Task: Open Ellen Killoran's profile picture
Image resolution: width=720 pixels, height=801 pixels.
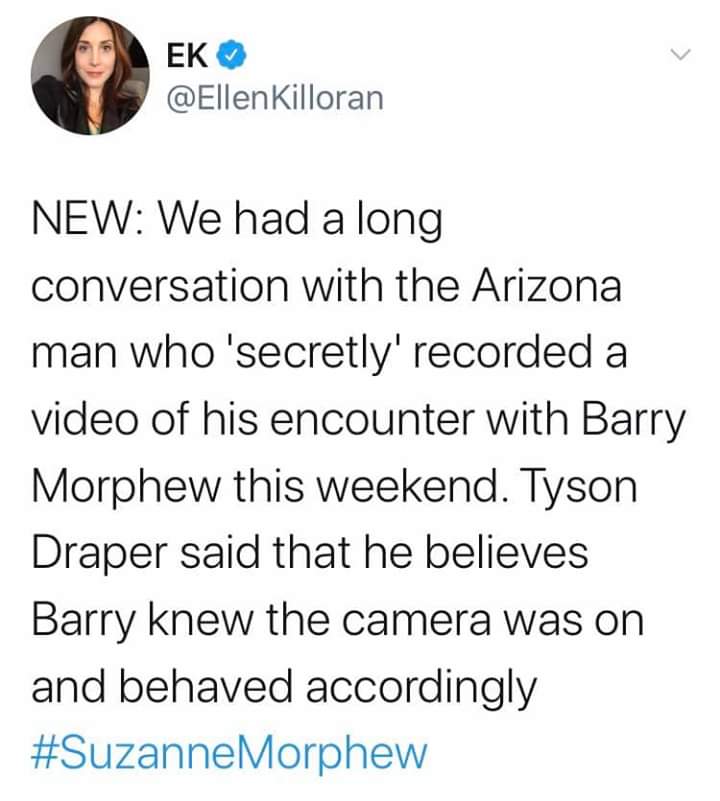Action: pos(85,78)
